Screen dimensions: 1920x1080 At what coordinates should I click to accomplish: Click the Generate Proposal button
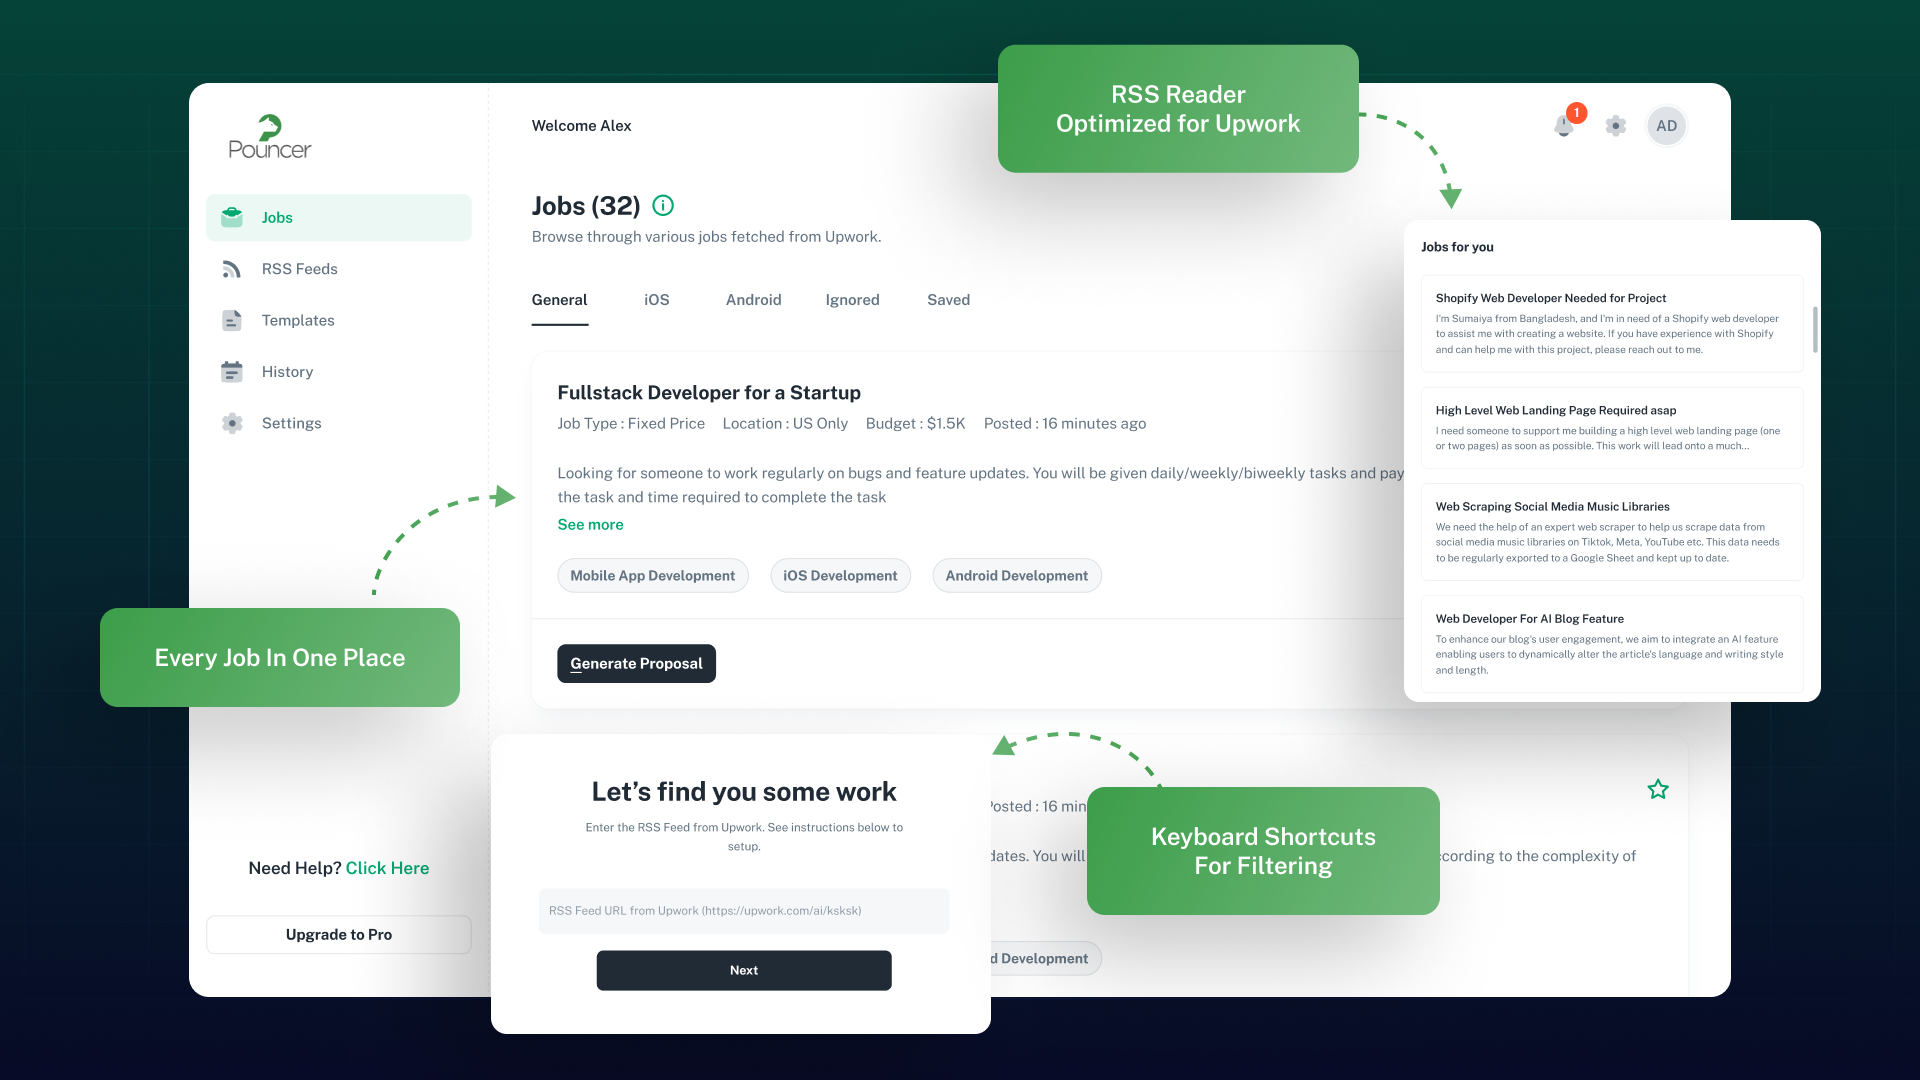(637, 662)
